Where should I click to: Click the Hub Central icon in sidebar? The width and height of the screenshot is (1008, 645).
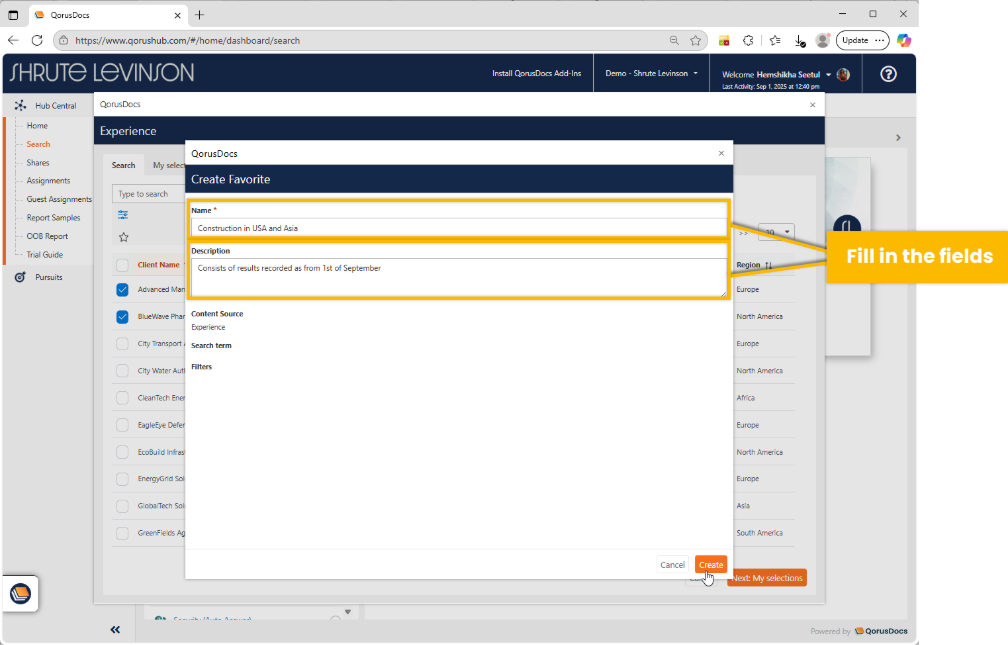pos(20,106)
